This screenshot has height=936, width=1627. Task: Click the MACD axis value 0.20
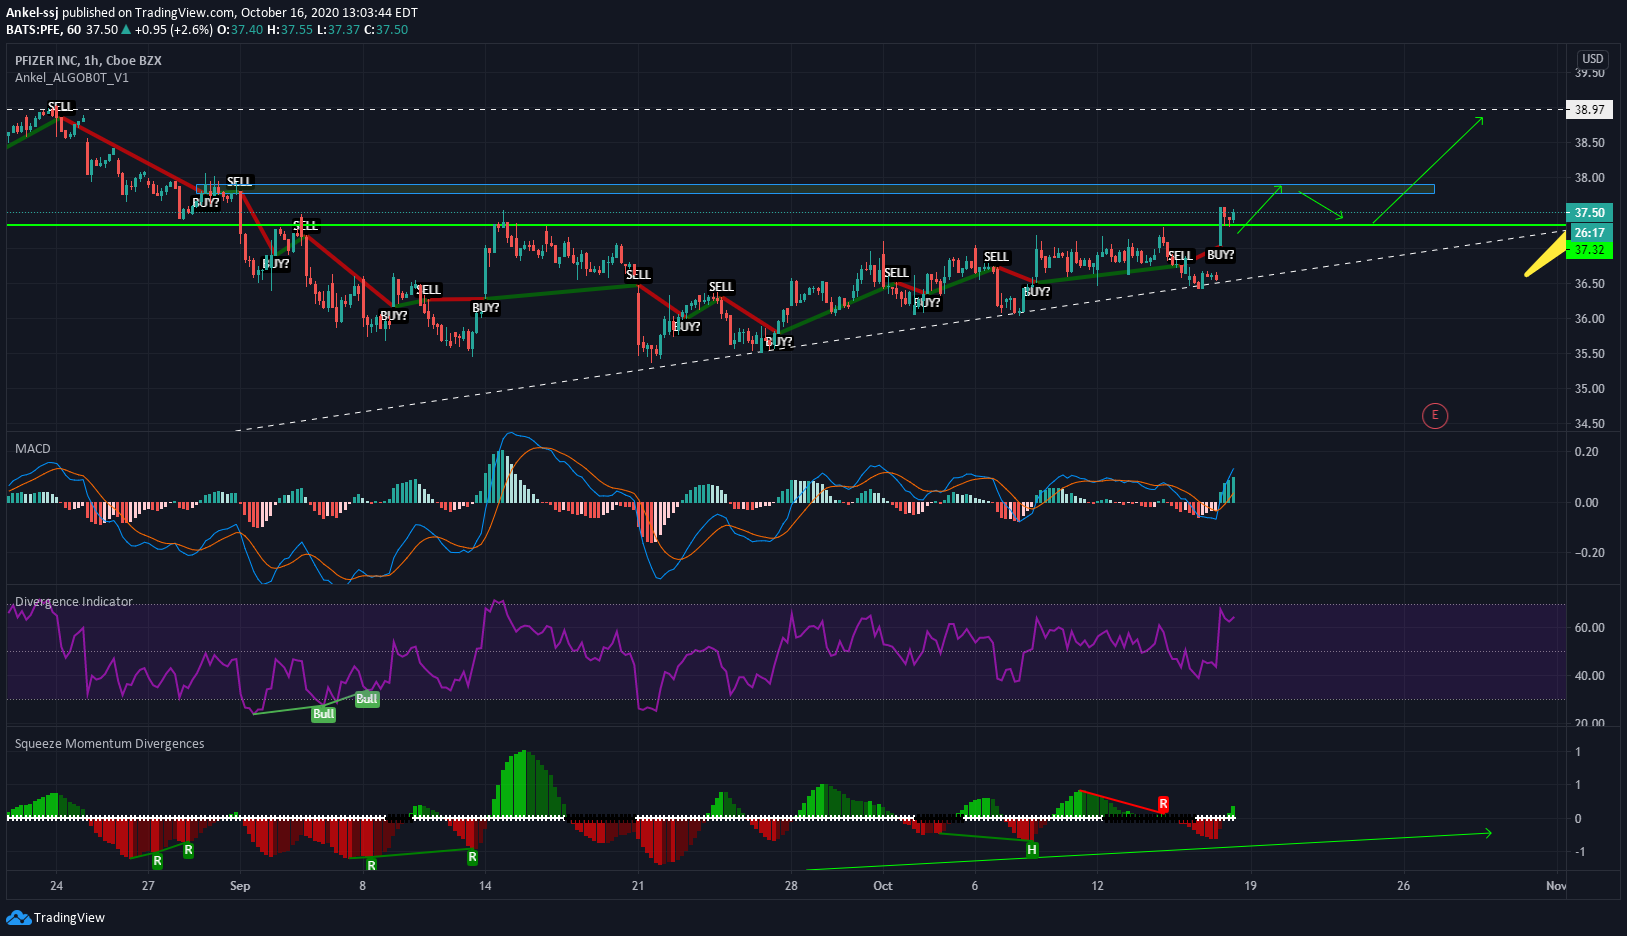click(1586, 452)
